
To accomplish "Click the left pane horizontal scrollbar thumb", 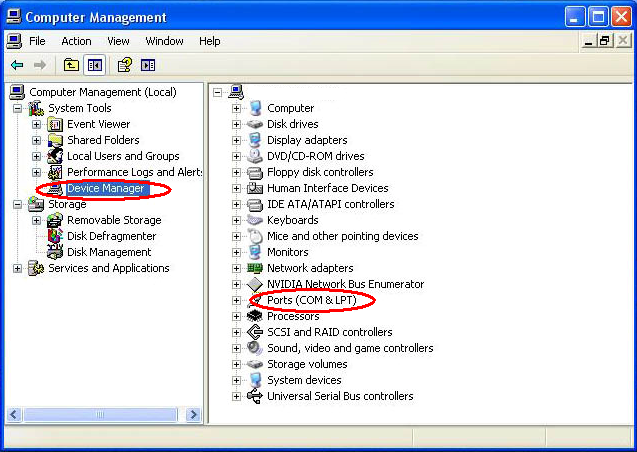I will click(100, 415).
